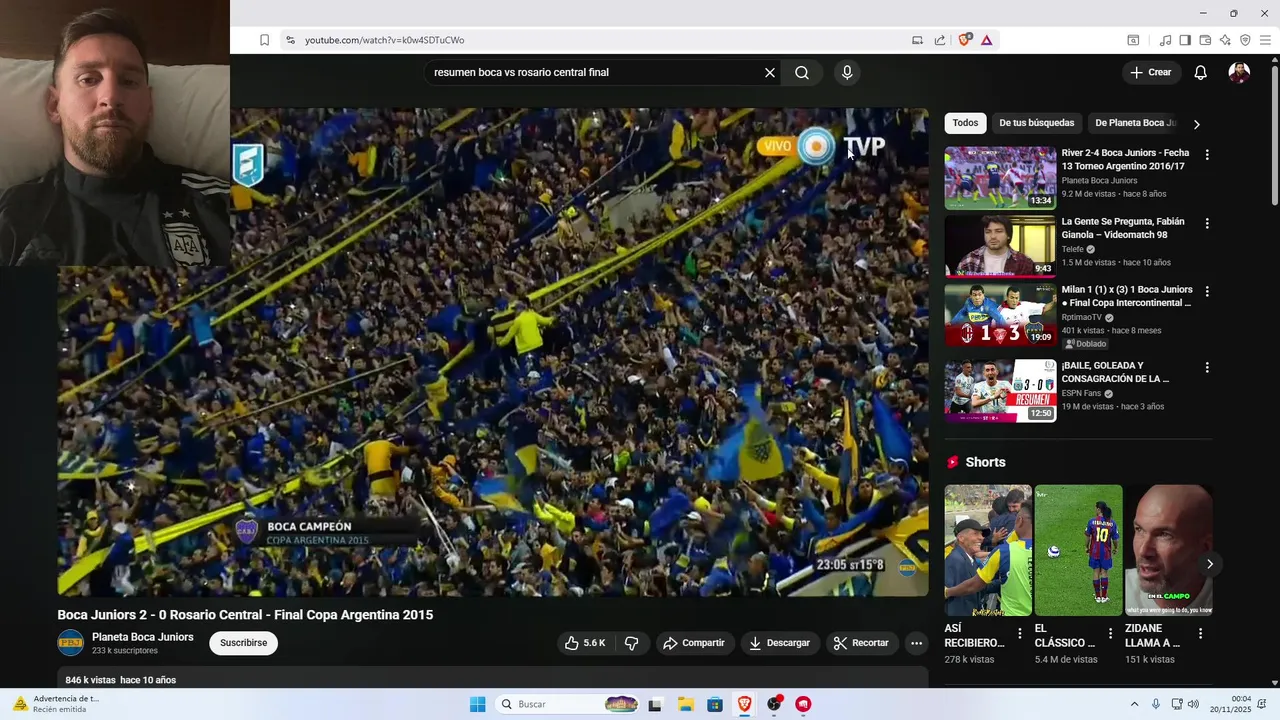Image resolution: width=1280 pixels, height=720 pixels.
Task: Click the Planeta Boca Juniors channel link under River video
Action: tap(1099, 181)
